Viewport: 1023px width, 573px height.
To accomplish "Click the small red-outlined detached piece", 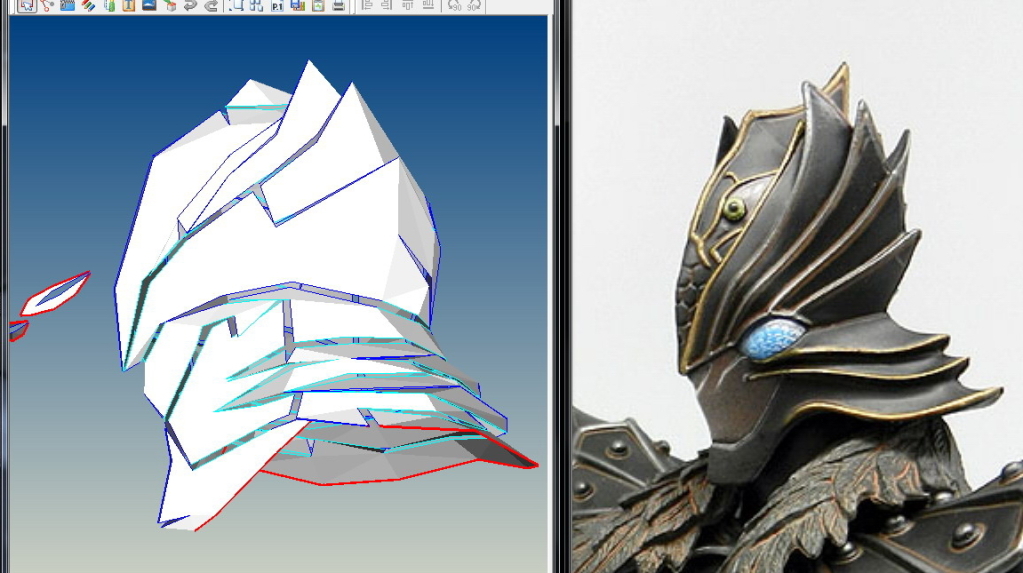I will tap(55, 294).
